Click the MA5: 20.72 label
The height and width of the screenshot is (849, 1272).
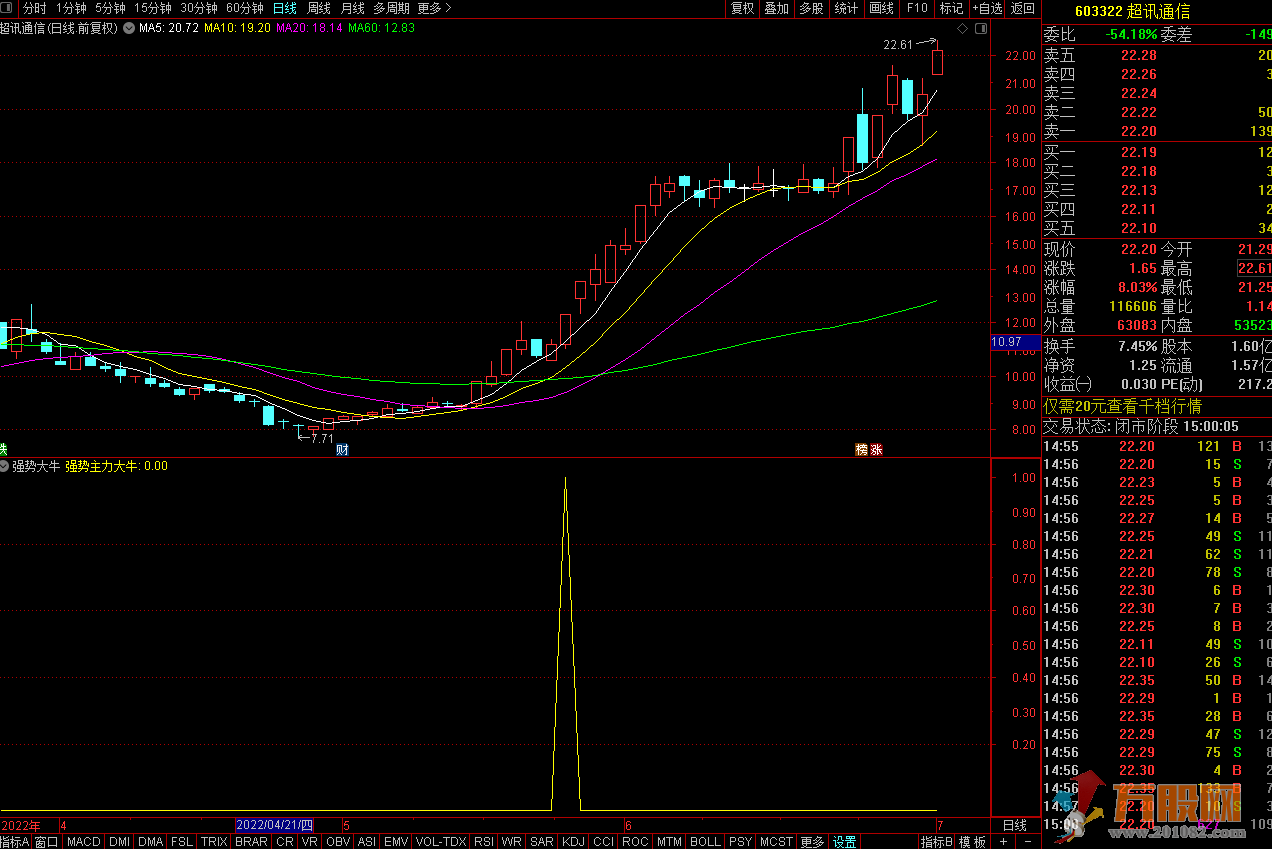tap(168, 28)
